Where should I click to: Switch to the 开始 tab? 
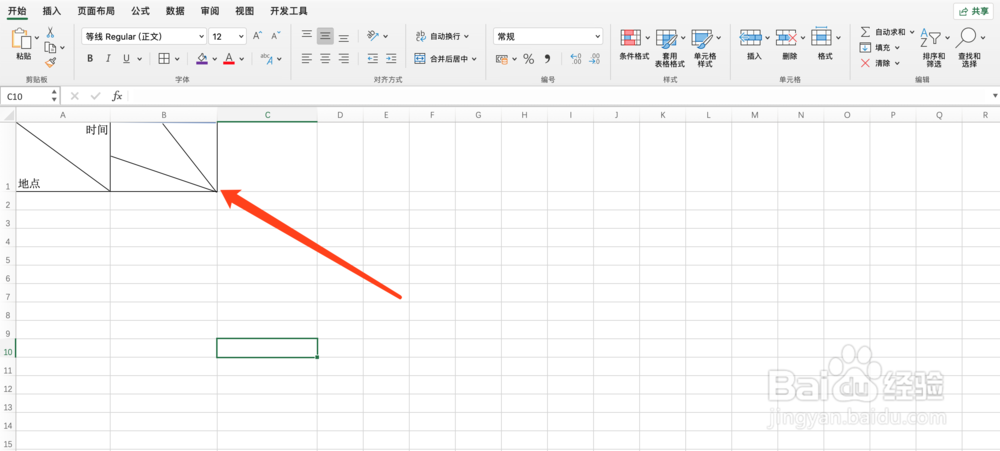pyautogui.click(x=17, y=11)
